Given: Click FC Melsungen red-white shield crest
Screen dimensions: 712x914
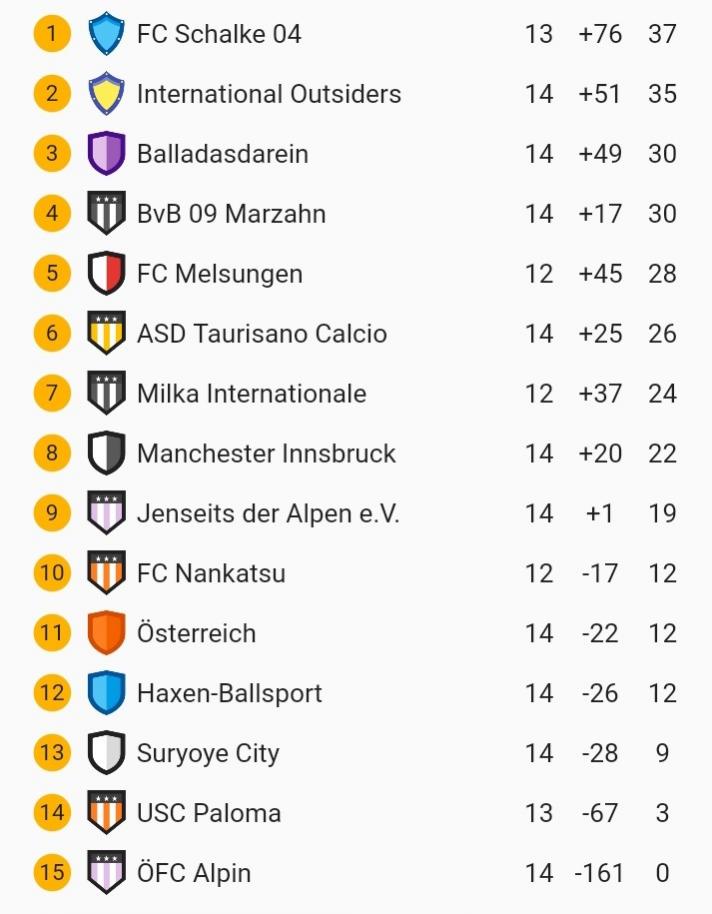Looking at the screenshot, I should click(106, 274).
